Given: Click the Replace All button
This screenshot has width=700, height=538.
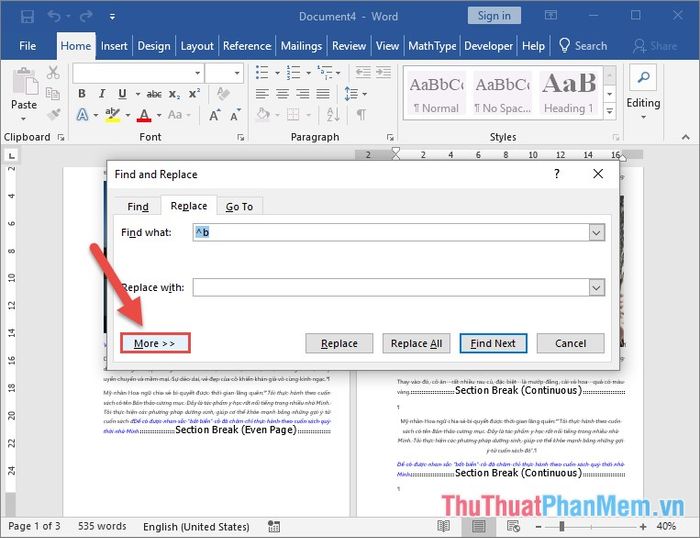Looking at the screenshot, I should click(x=417, y=343).
